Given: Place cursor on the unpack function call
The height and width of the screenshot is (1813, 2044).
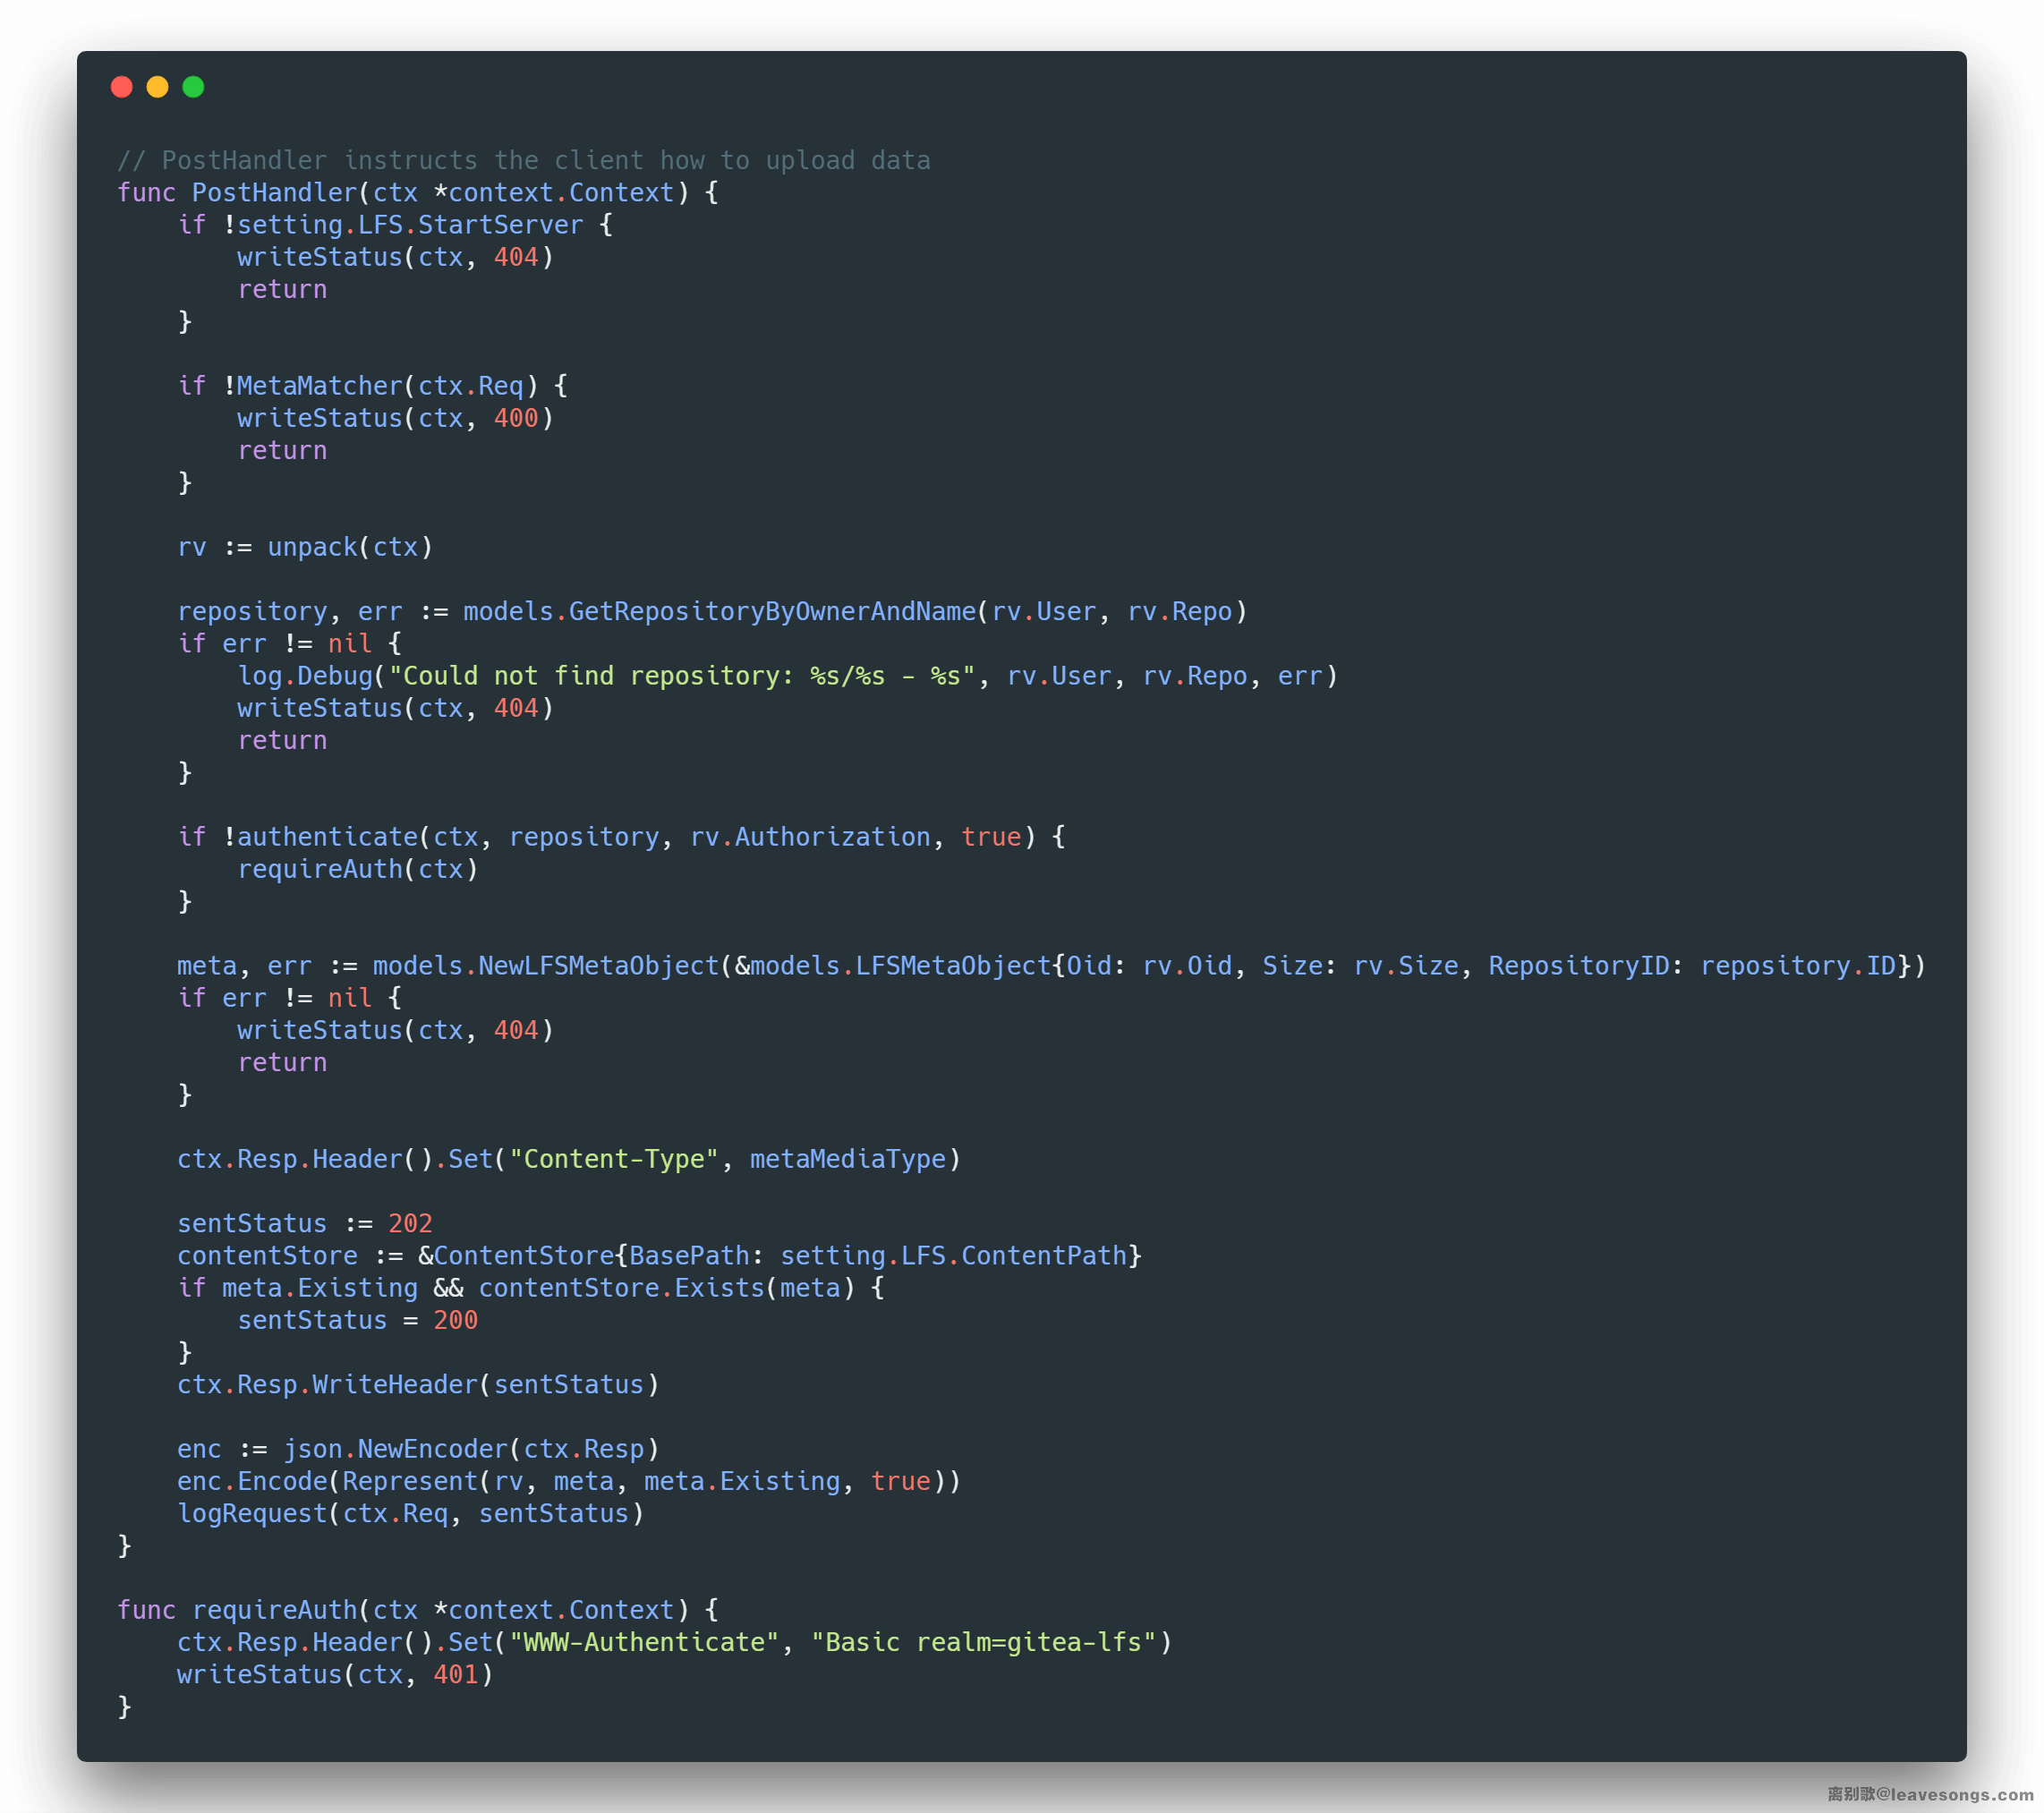Looking at the screenshot, I should point(312,547).
